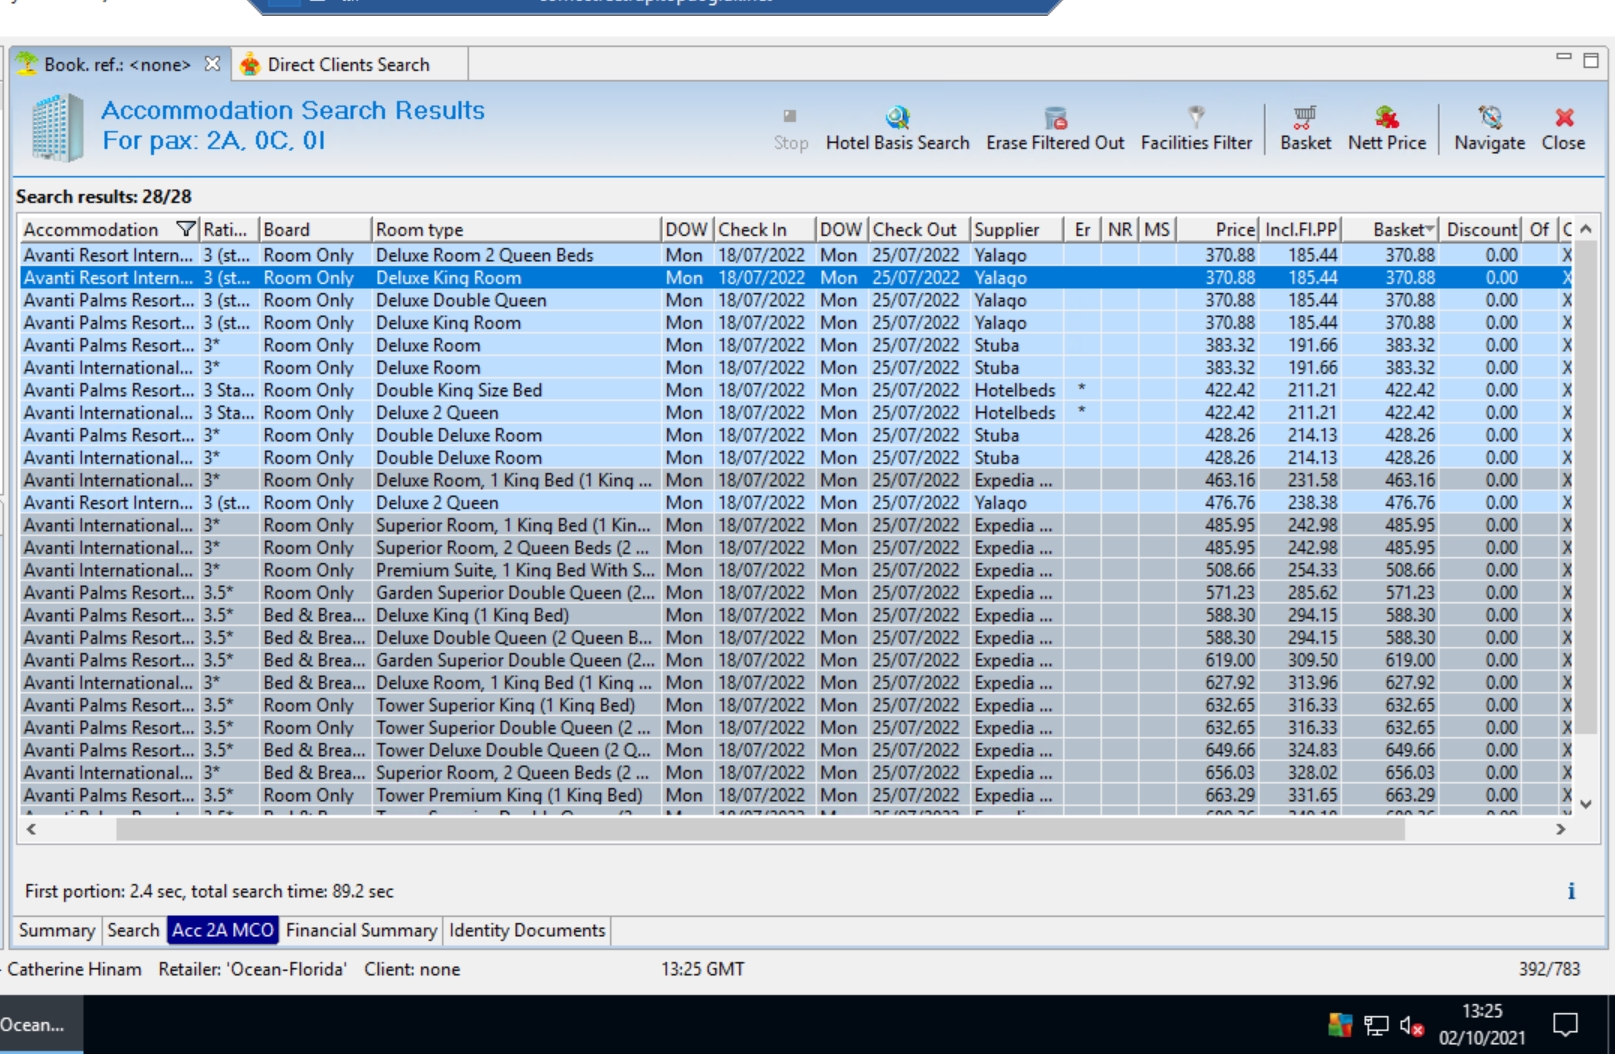Click Erase Filtered Out toolbar icon
Screen dimensions: 1615x1054
[1055, 118]
